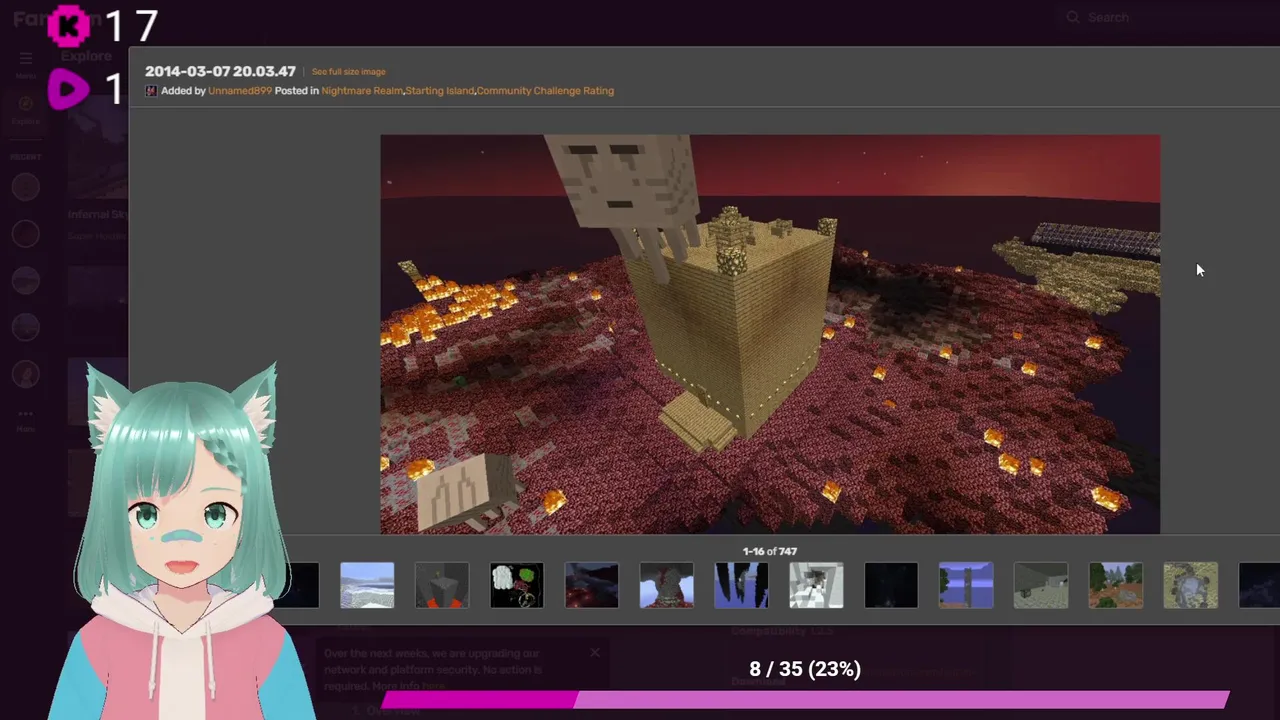
Task: Open the hamburger Menu icon in background sidebar
Action: point(26,58)
